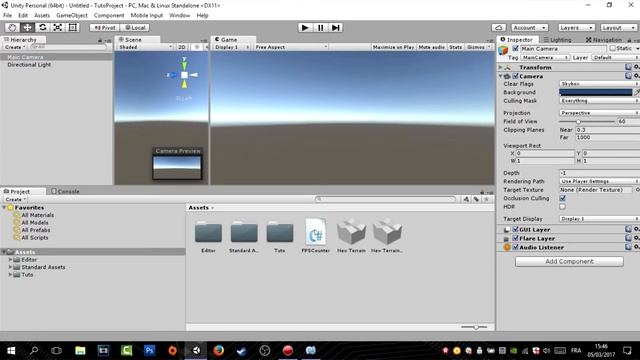This screenshot has height=360, width=640.
Task: Toggle the Static checkbox
Action: point(612,49)
